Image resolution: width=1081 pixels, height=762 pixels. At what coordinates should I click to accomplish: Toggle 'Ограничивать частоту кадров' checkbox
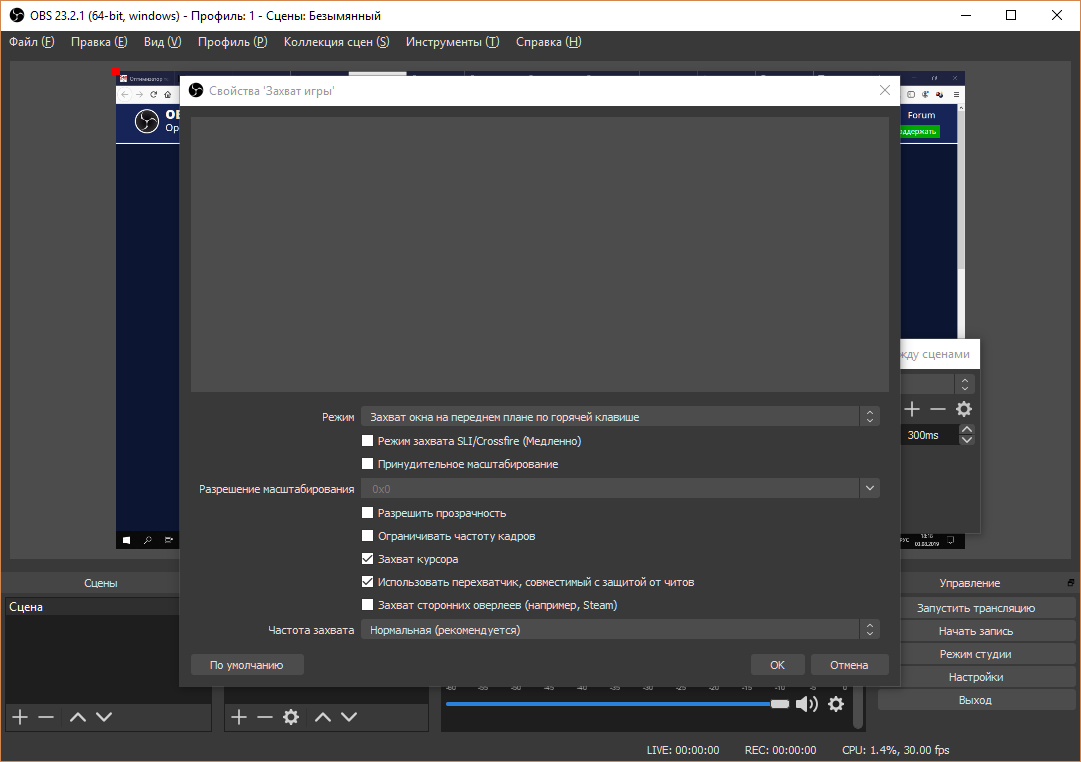pyautogui.click(x=367, y=536)
